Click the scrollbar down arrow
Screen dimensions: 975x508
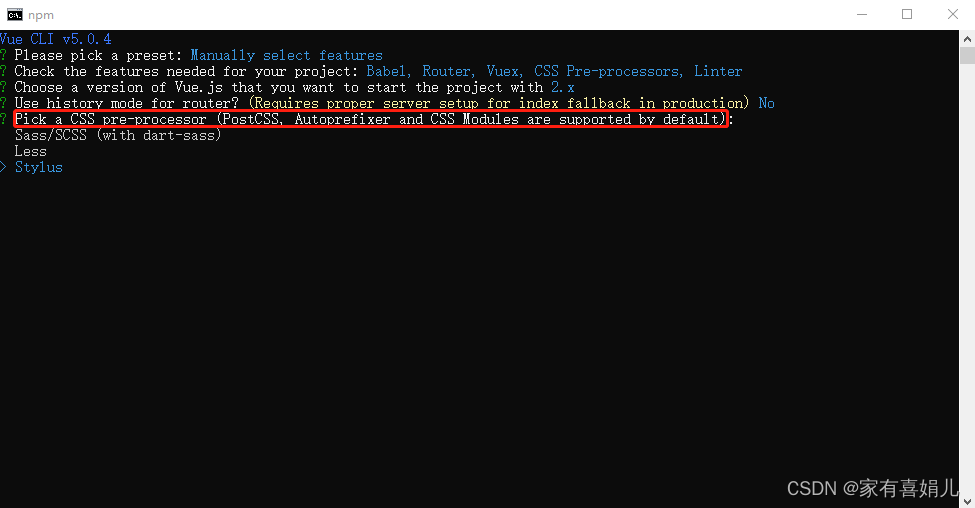(967, 500)
